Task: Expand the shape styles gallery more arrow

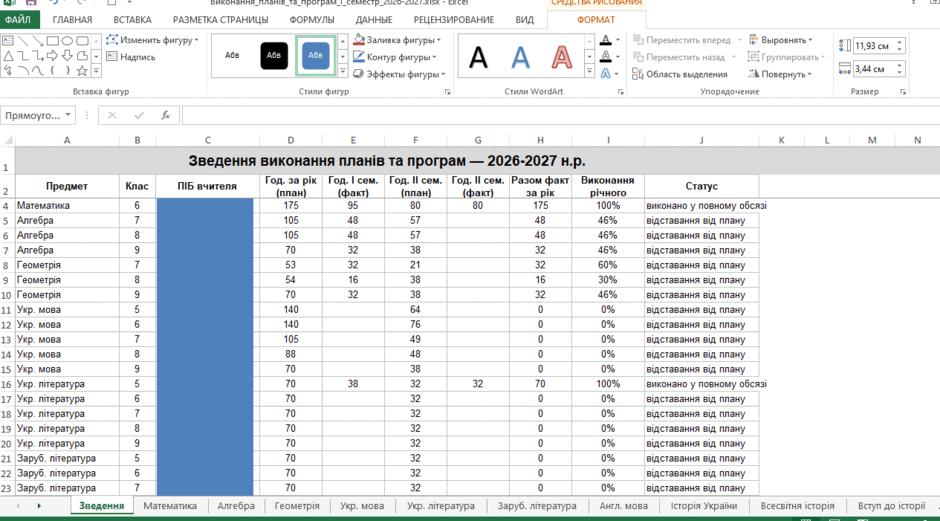Action: tap(343, 71)
